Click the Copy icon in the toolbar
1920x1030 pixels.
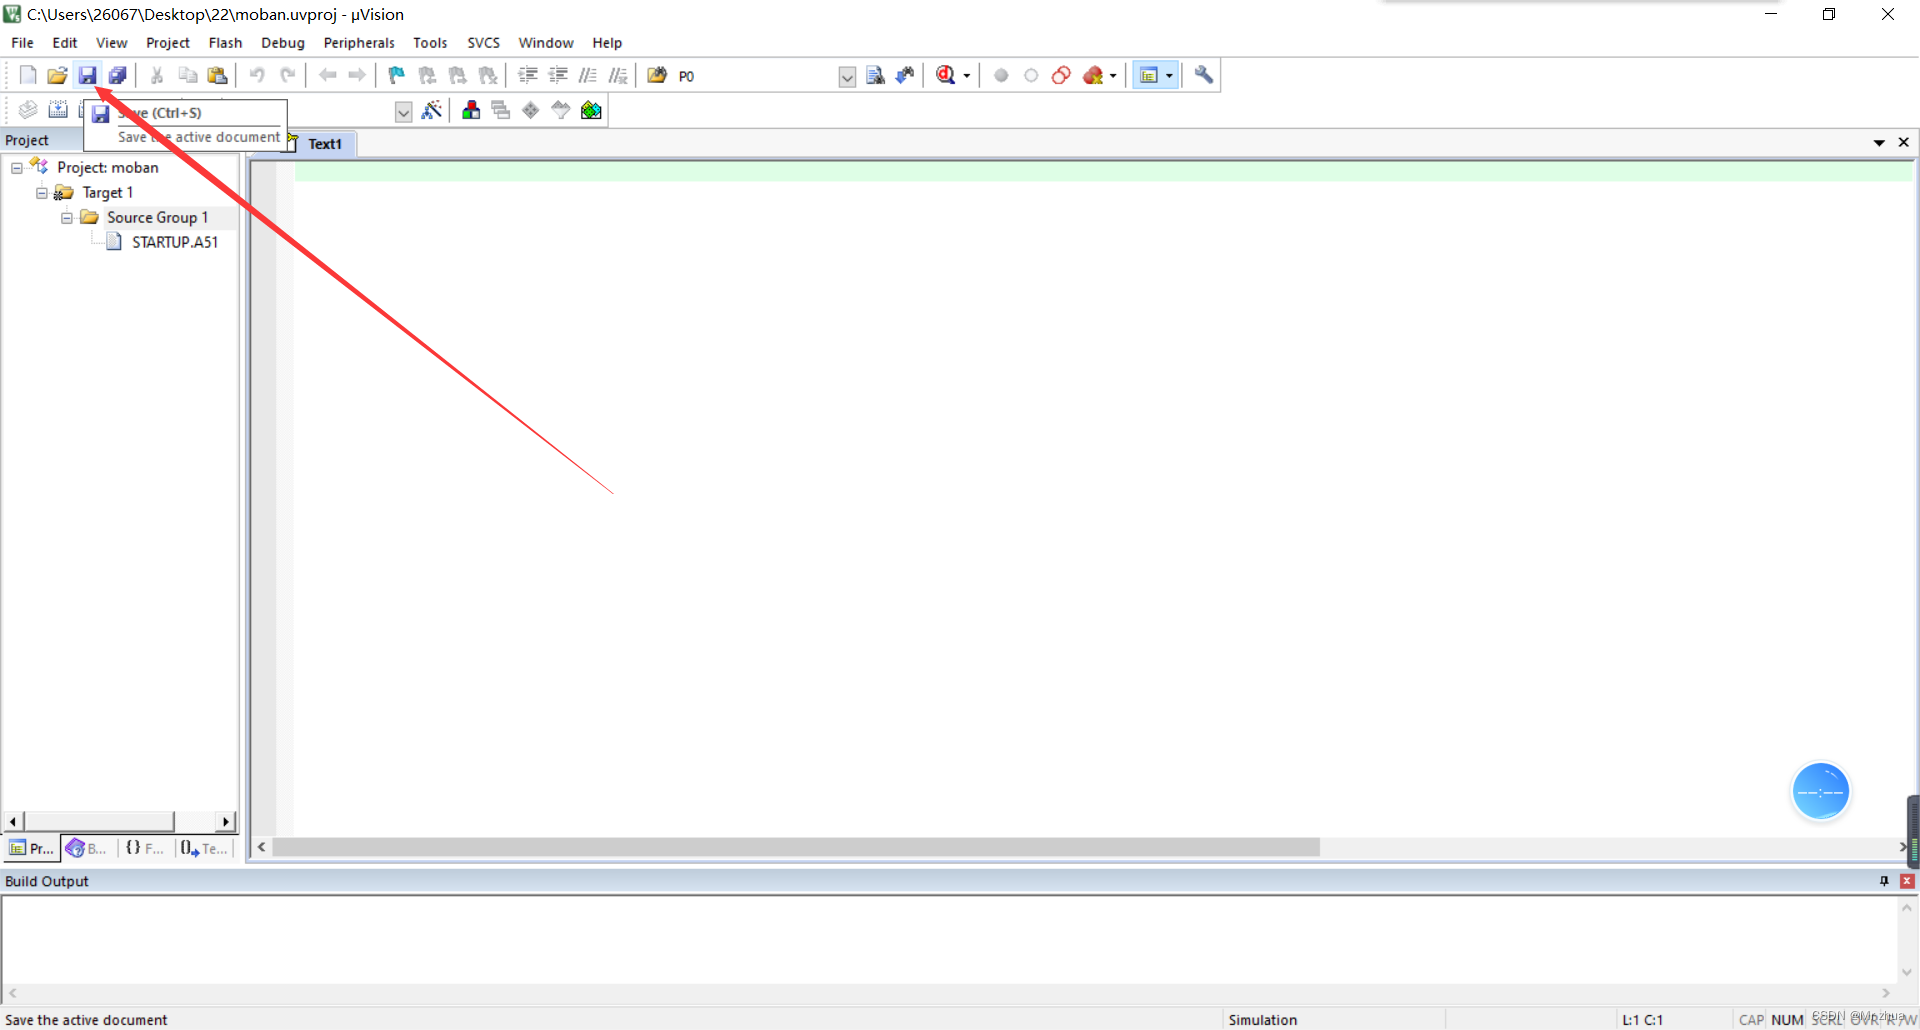[x=187, y=75]
